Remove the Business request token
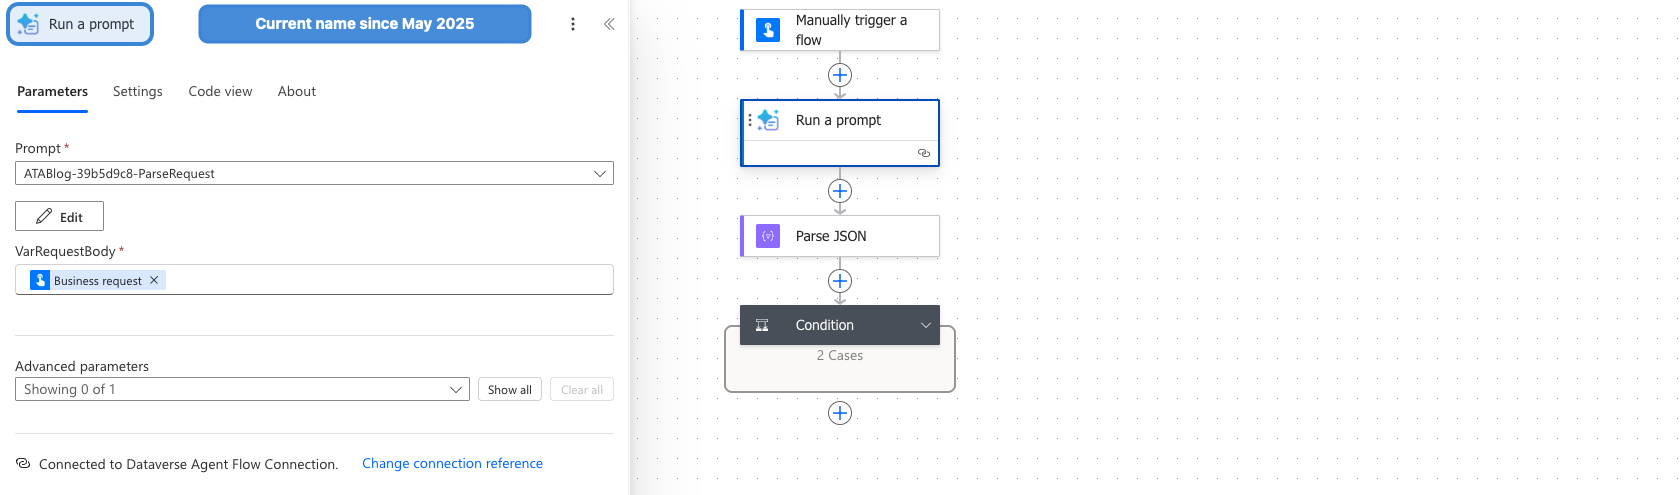Viewport: 1680px width, 495px height. (154, 280)
